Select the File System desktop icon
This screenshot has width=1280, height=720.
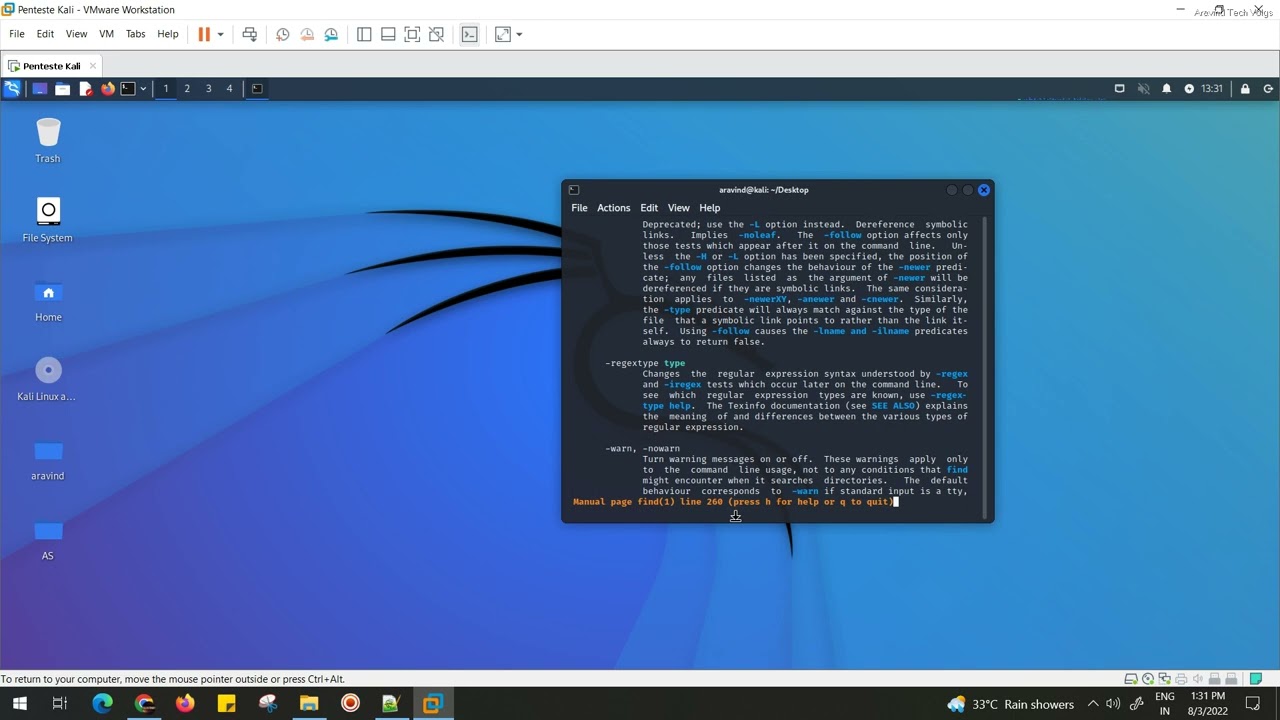pos(48,220)
